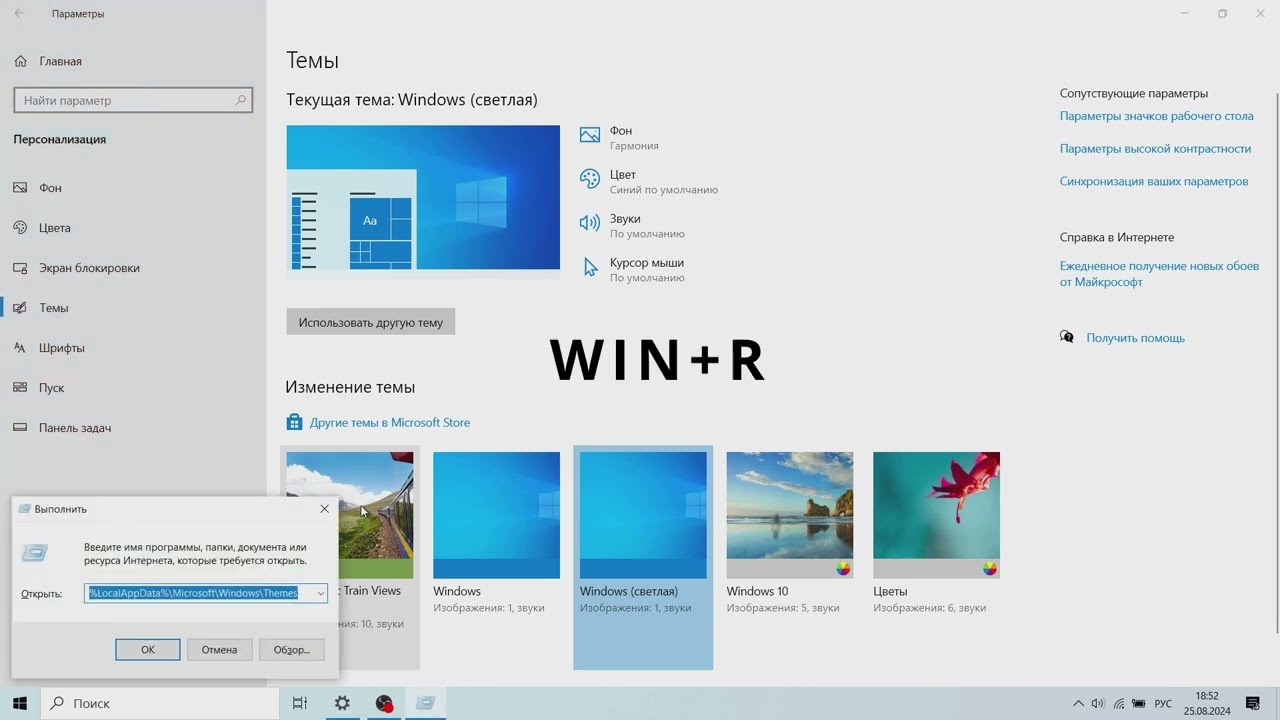Viewport: 1280px width, 720px height.
Task: Click Получить помощь link
Action: click(1135, 338)
